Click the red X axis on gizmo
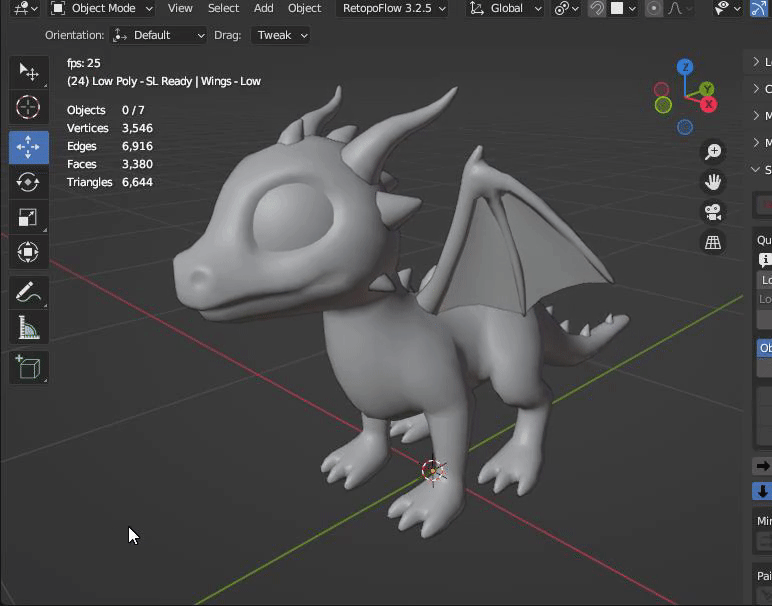 [x=709, y=104]
